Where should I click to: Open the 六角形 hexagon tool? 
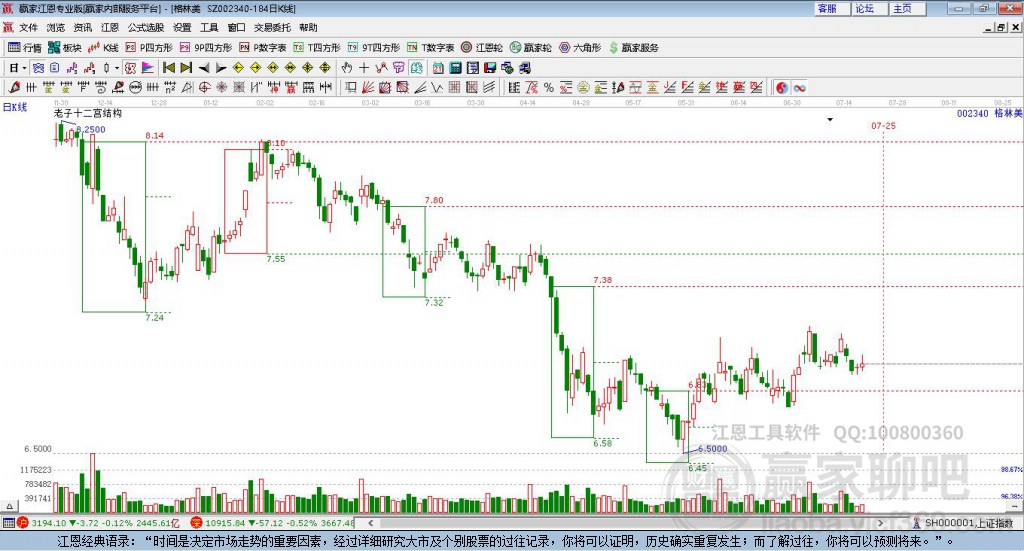click(580, 48)
